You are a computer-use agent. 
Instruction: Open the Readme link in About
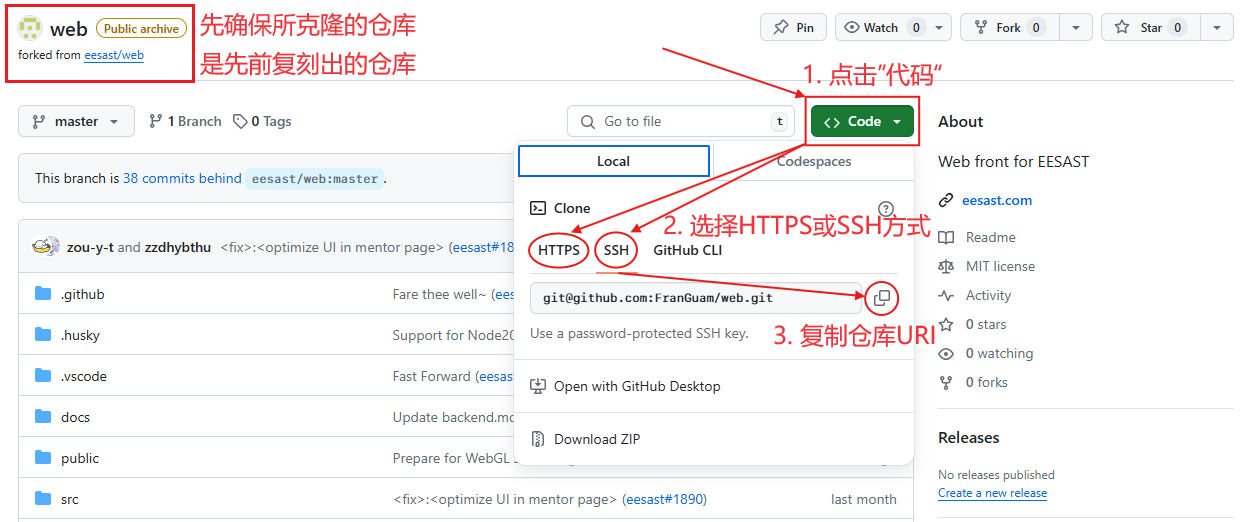[x=990, y=237]
